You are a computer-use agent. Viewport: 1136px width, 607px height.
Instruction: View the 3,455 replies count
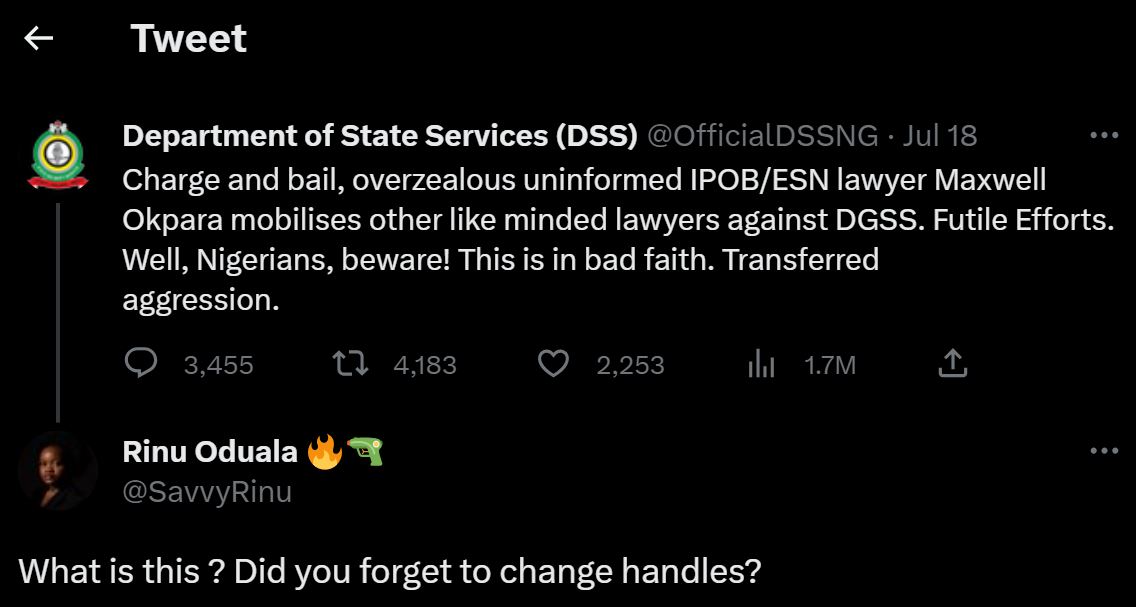coord(218,366)
